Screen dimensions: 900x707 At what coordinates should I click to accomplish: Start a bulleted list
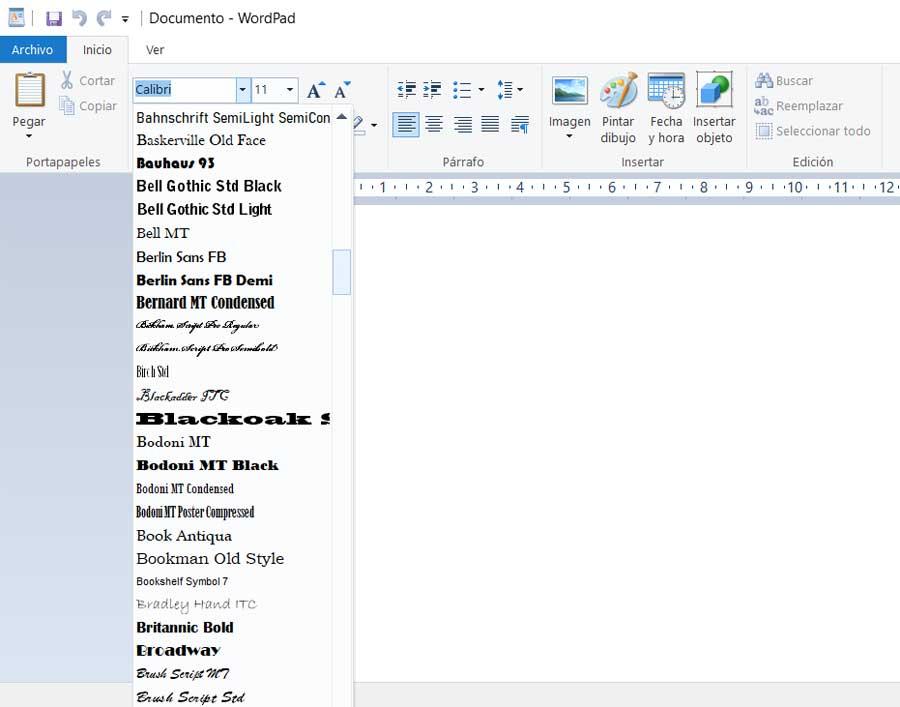pyautogui.click(x=462, y=90)
